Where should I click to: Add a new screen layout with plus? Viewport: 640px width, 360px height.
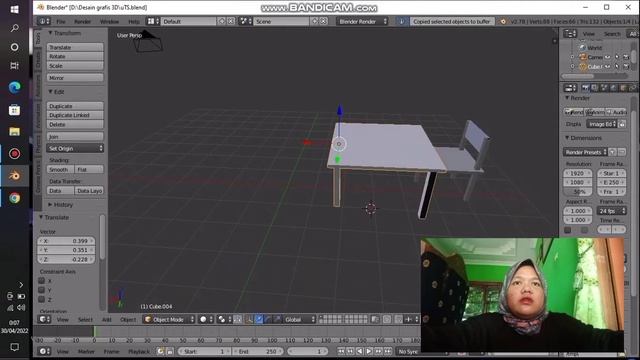[x=222, y=21]
